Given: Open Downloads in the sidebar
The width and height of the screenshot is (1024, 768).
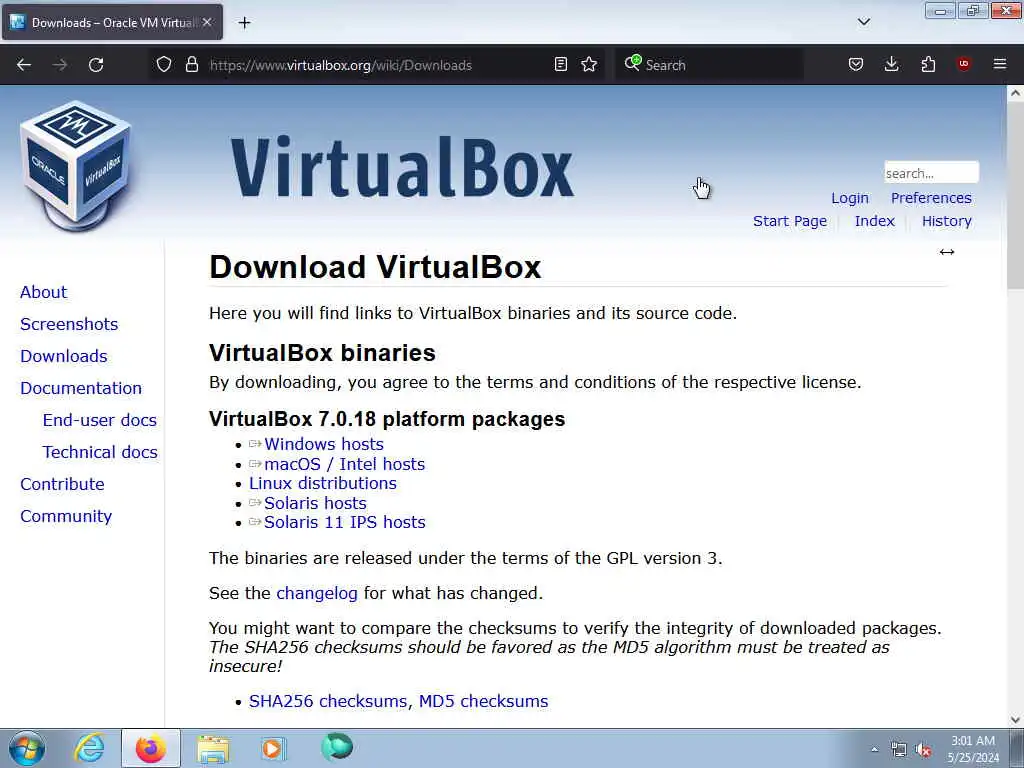Looking at the screenshot, I should click(63, 356).
